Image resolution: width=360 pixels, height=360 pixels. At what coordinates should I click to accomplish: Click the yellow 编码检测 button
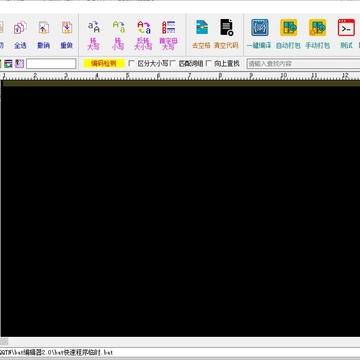104,63
